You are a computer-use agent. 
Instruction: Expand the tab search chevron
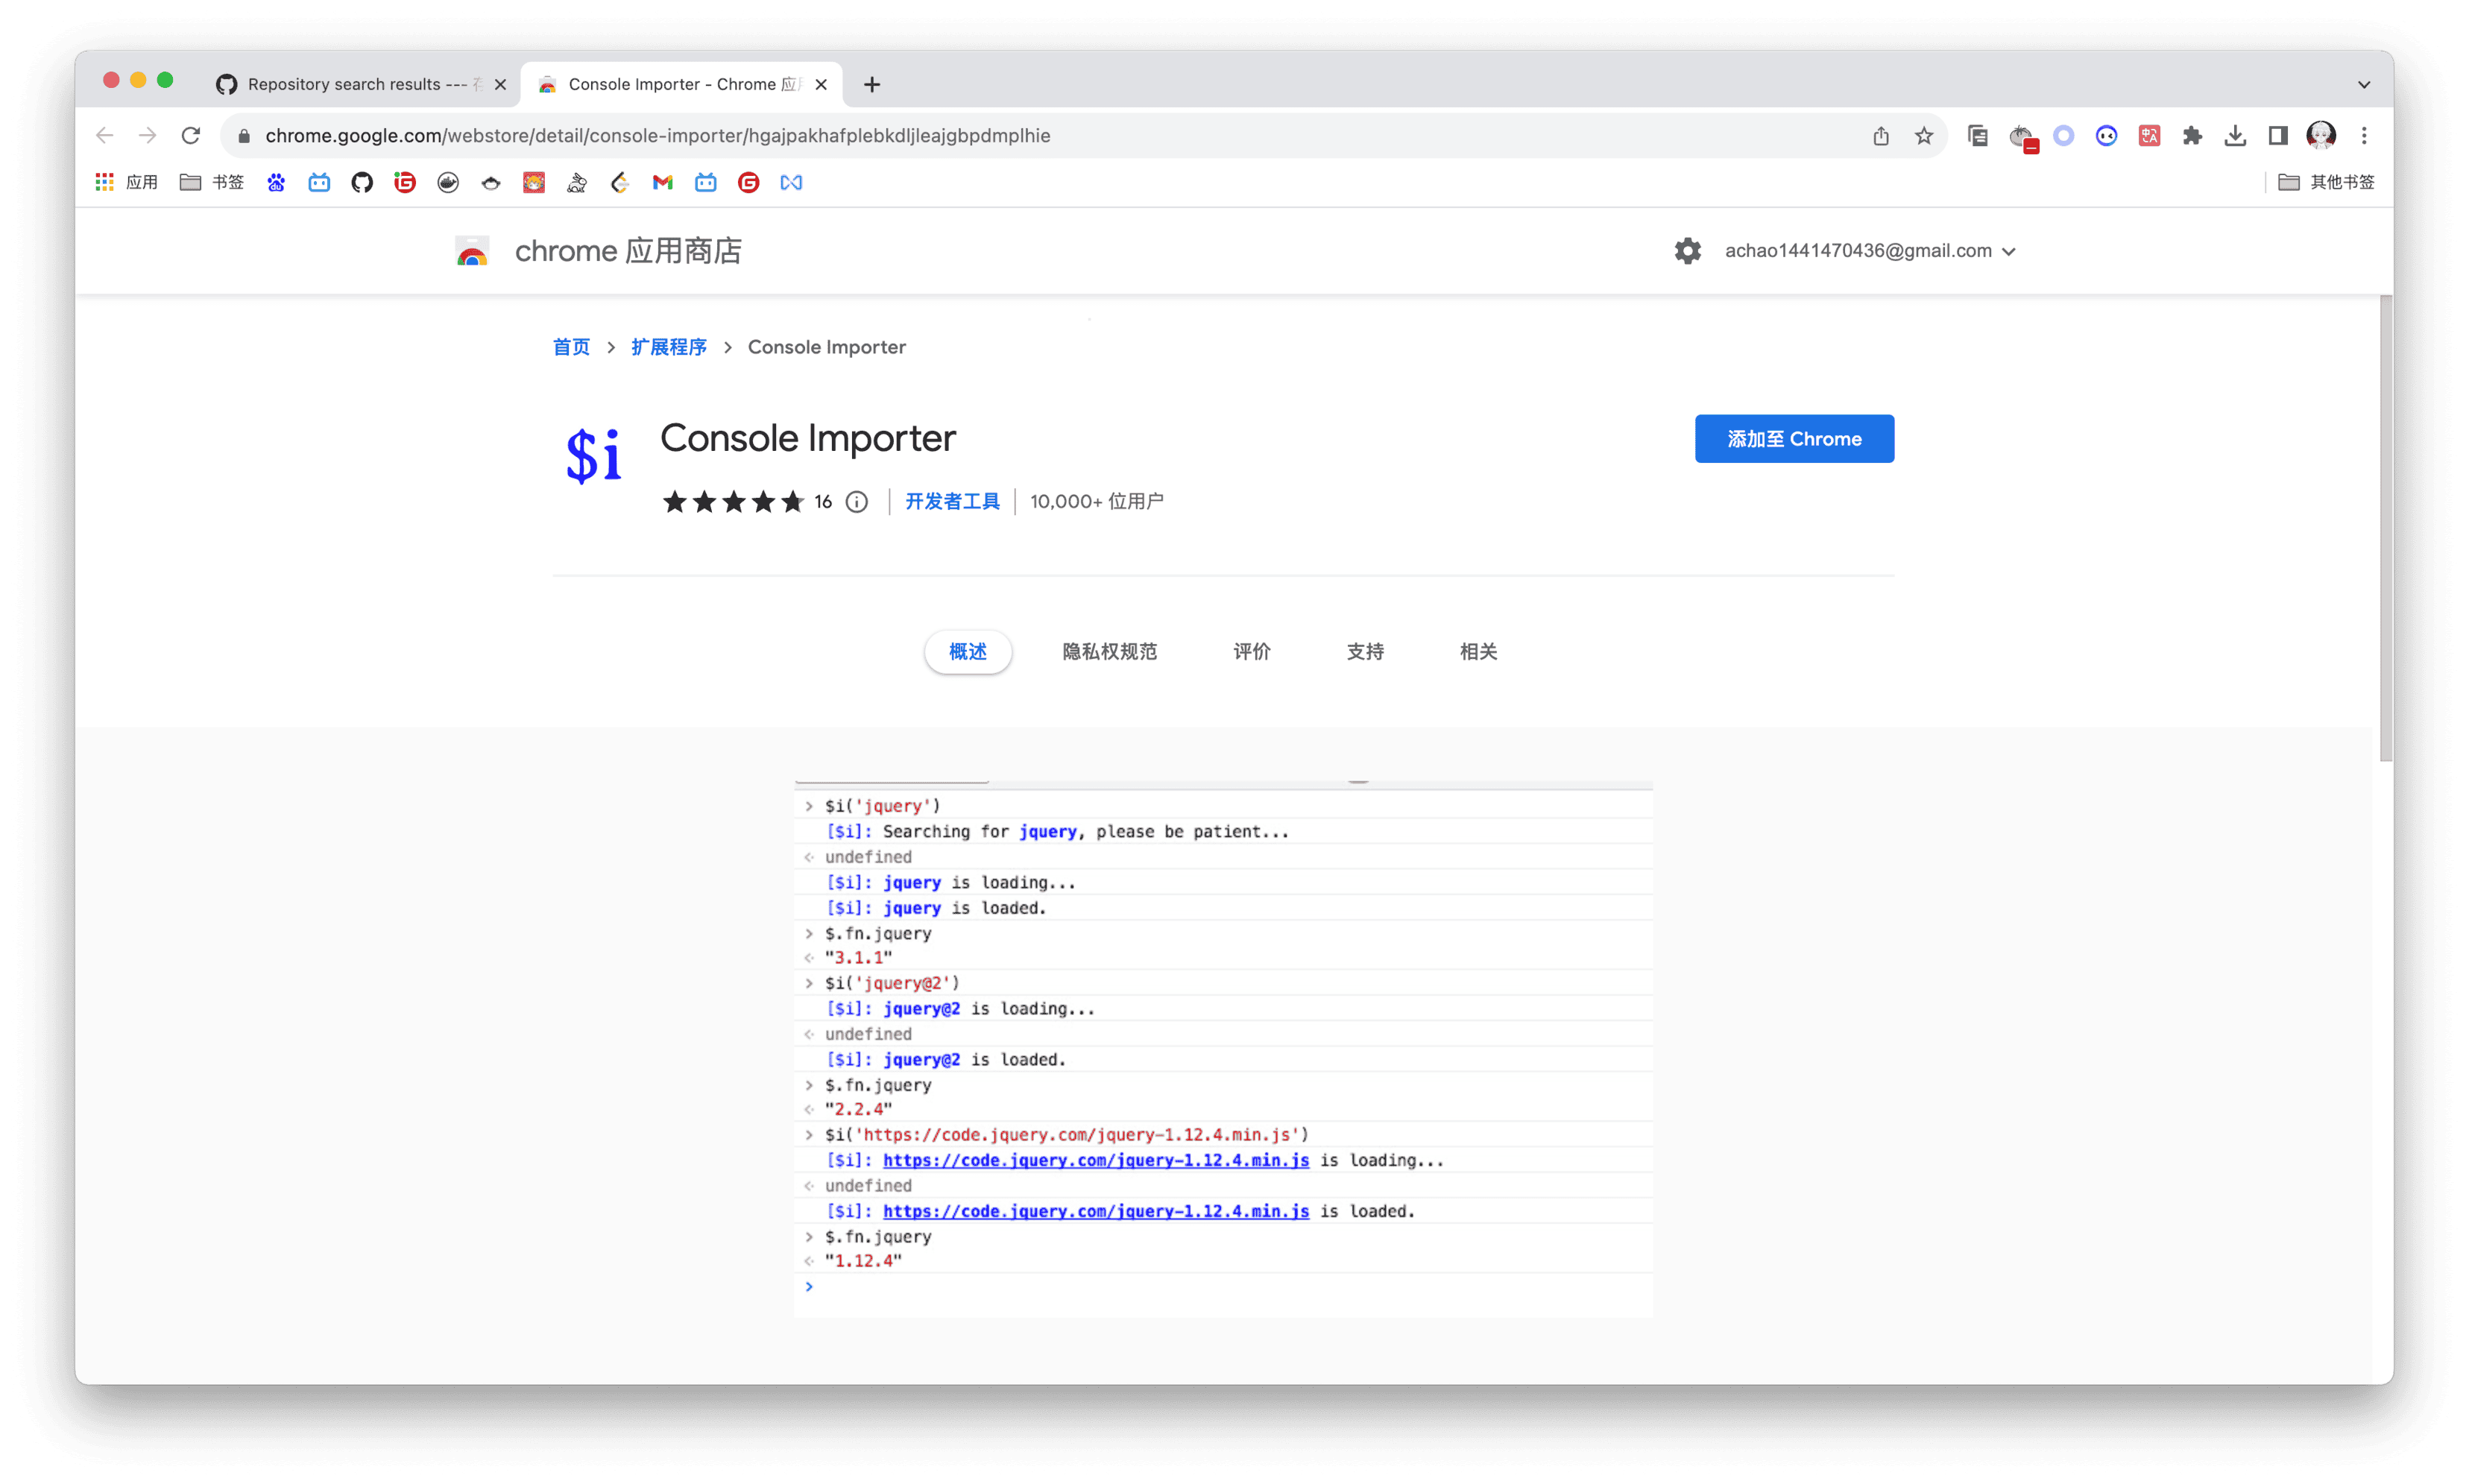pos(2363,84)
